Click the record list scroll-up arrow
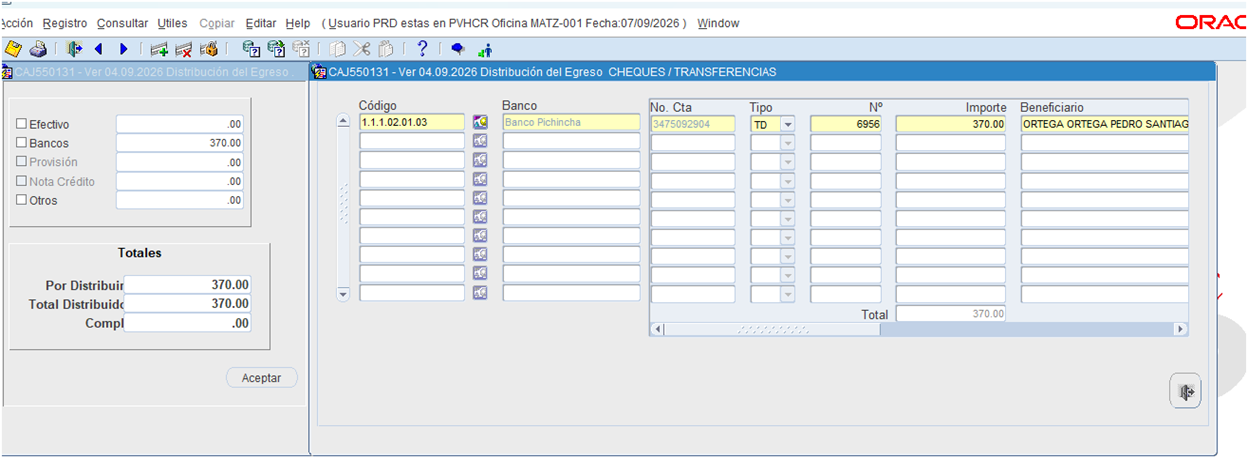 pyautogui.click(x=343, y=122)
